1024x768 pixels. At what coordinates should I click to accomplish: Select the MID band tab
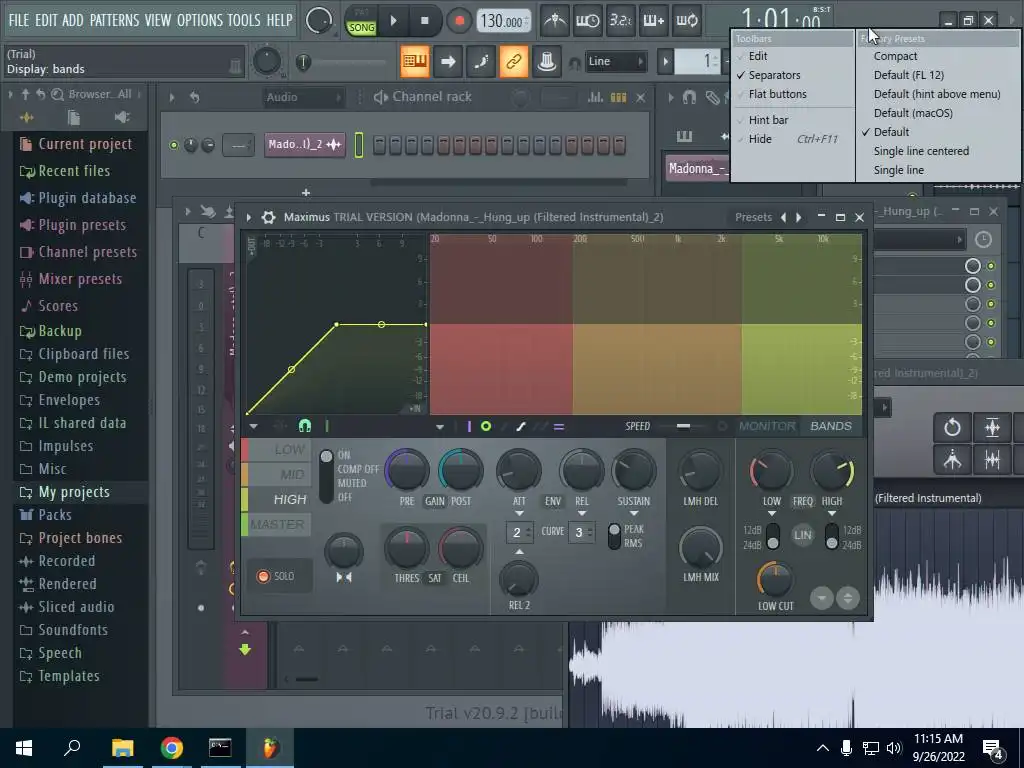pyautogui.click(x=277, y=475)
